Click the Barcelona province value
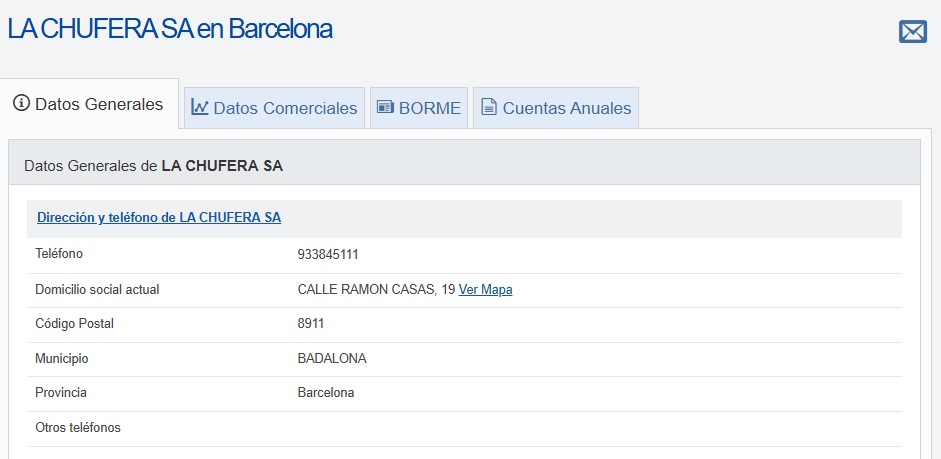Viewport: 941px width, 459px height. point(326,393)
